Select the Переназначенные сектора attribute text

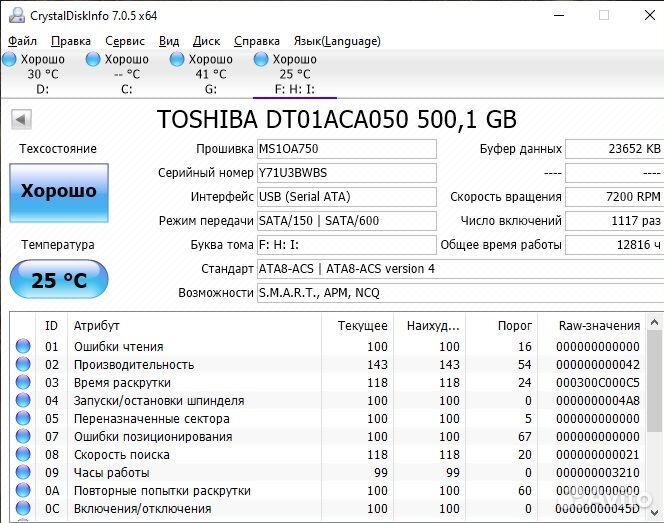tap(152, 418)
